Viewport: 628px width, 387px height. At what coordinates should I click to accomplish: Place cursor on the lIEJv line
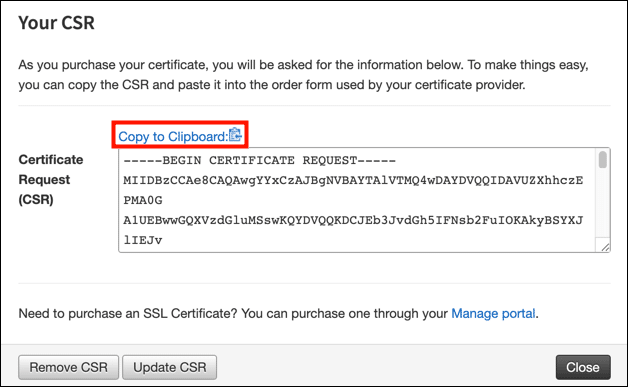click(143, 240)
